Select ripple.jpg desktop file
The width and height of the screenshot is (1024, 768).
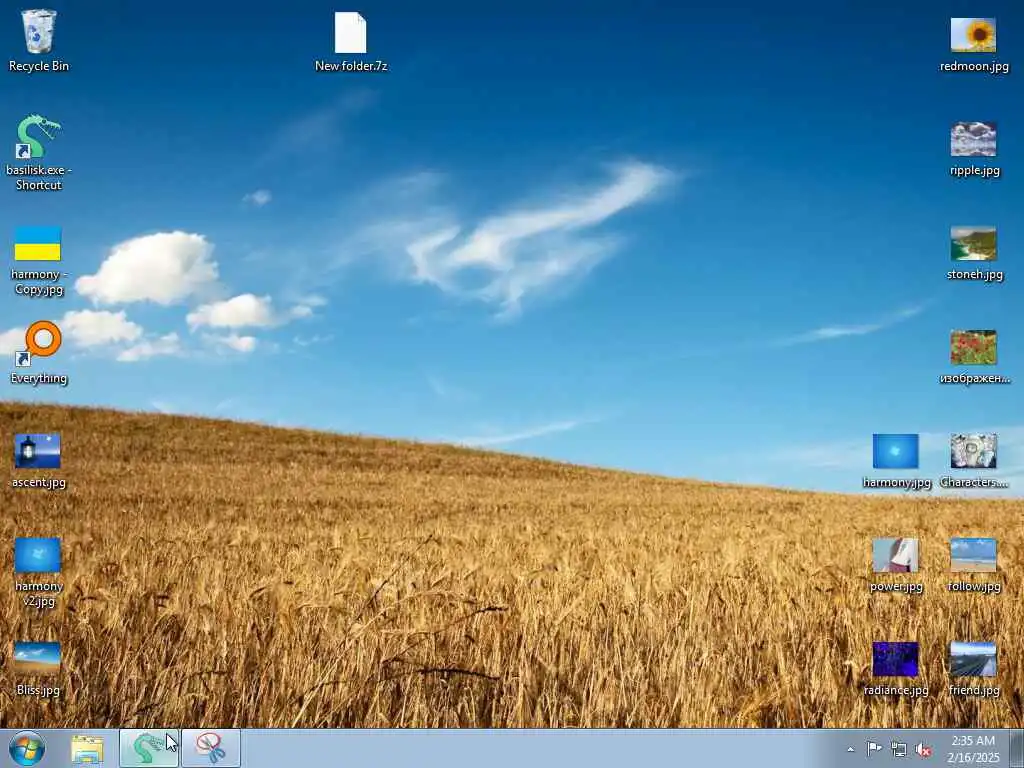click(x=974, y=148)
